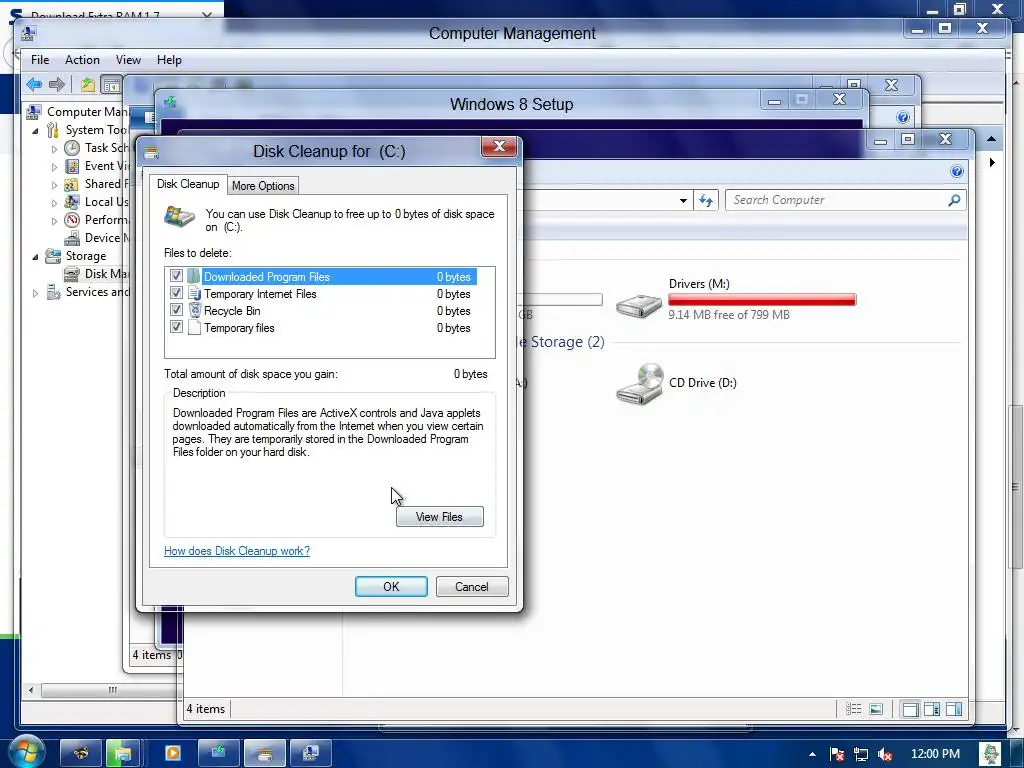Select the Event Viewer icon in tree

pos(72,166)
